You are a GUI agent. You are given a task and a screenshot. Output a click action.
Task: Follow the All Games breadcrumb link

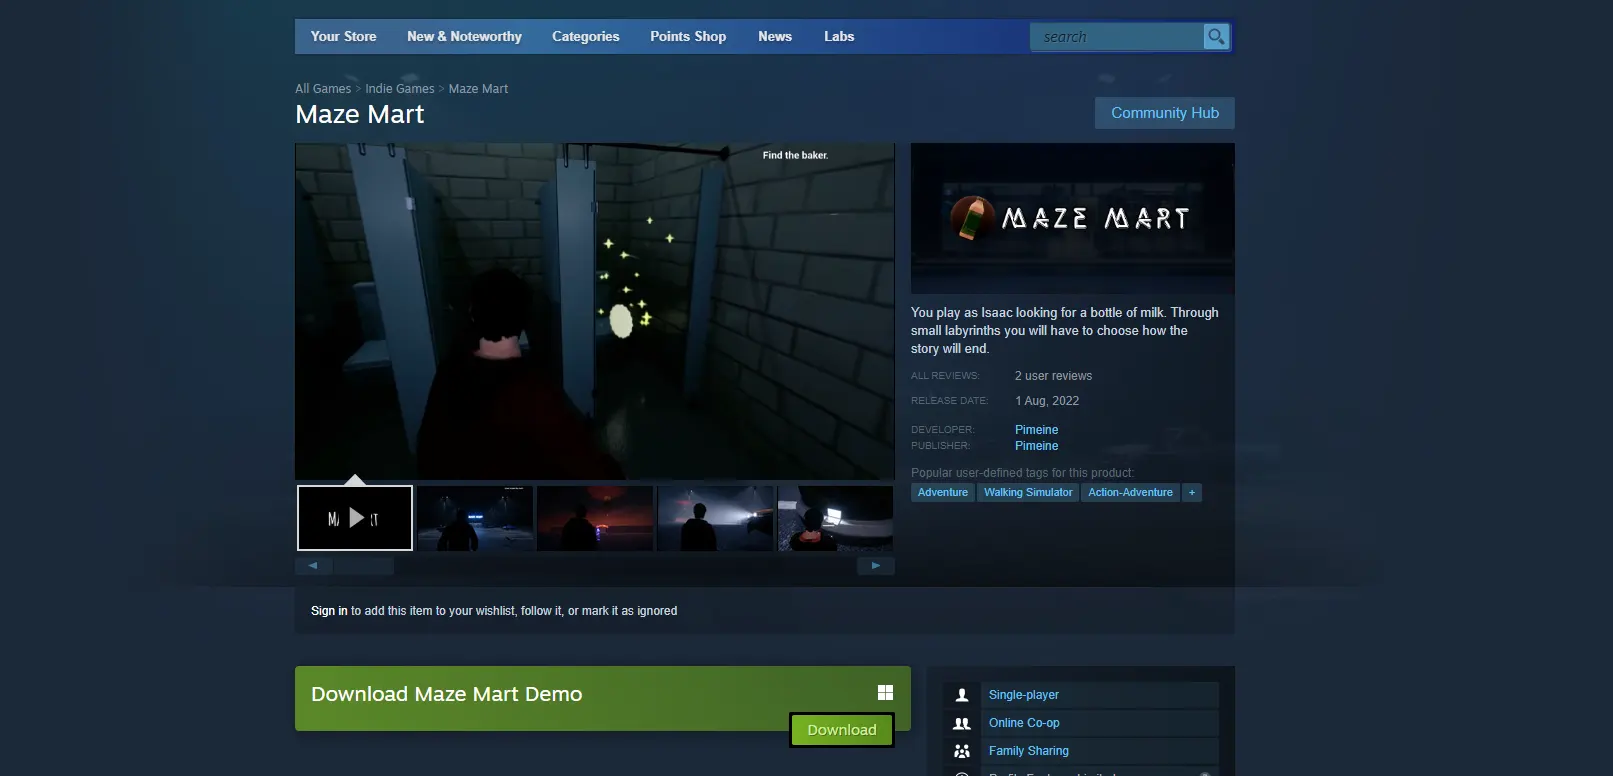[323, 89]
